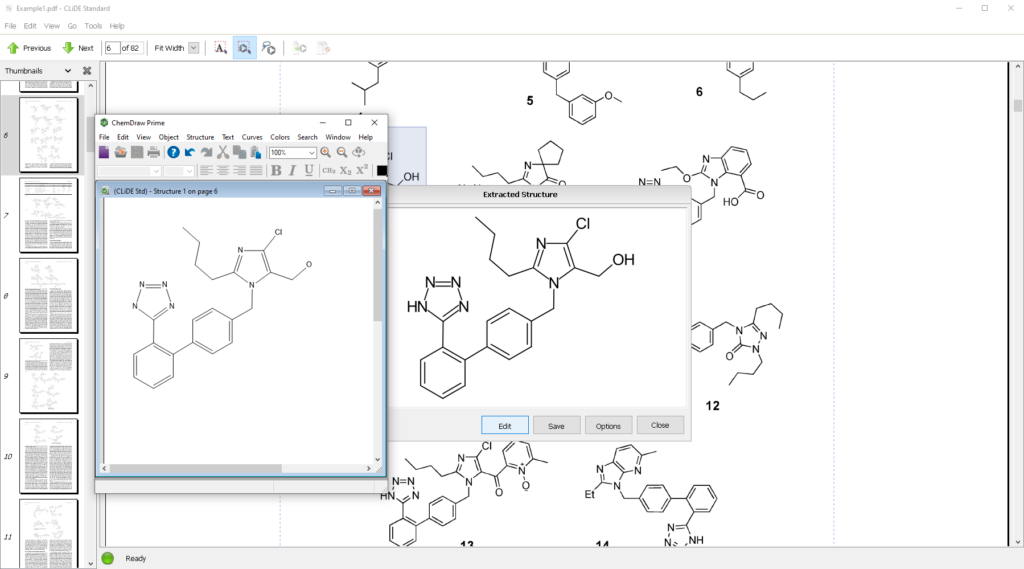The height and width of the screenshot is (569, 1024).
Task: Toggle bold text formatting in ChemDraw
Action: point(277,171)
